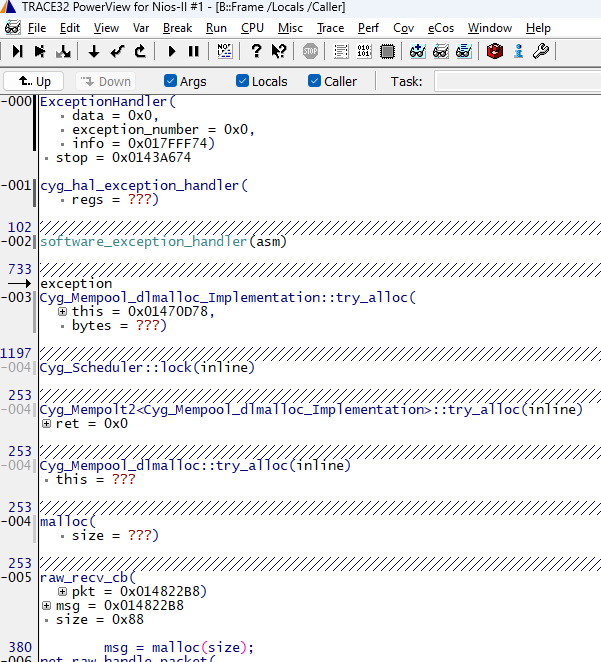This screenshot has height=662, width=601.
Task: Expand the 'pkt = 0x014822B8' node
Action: tap(62, 591)
